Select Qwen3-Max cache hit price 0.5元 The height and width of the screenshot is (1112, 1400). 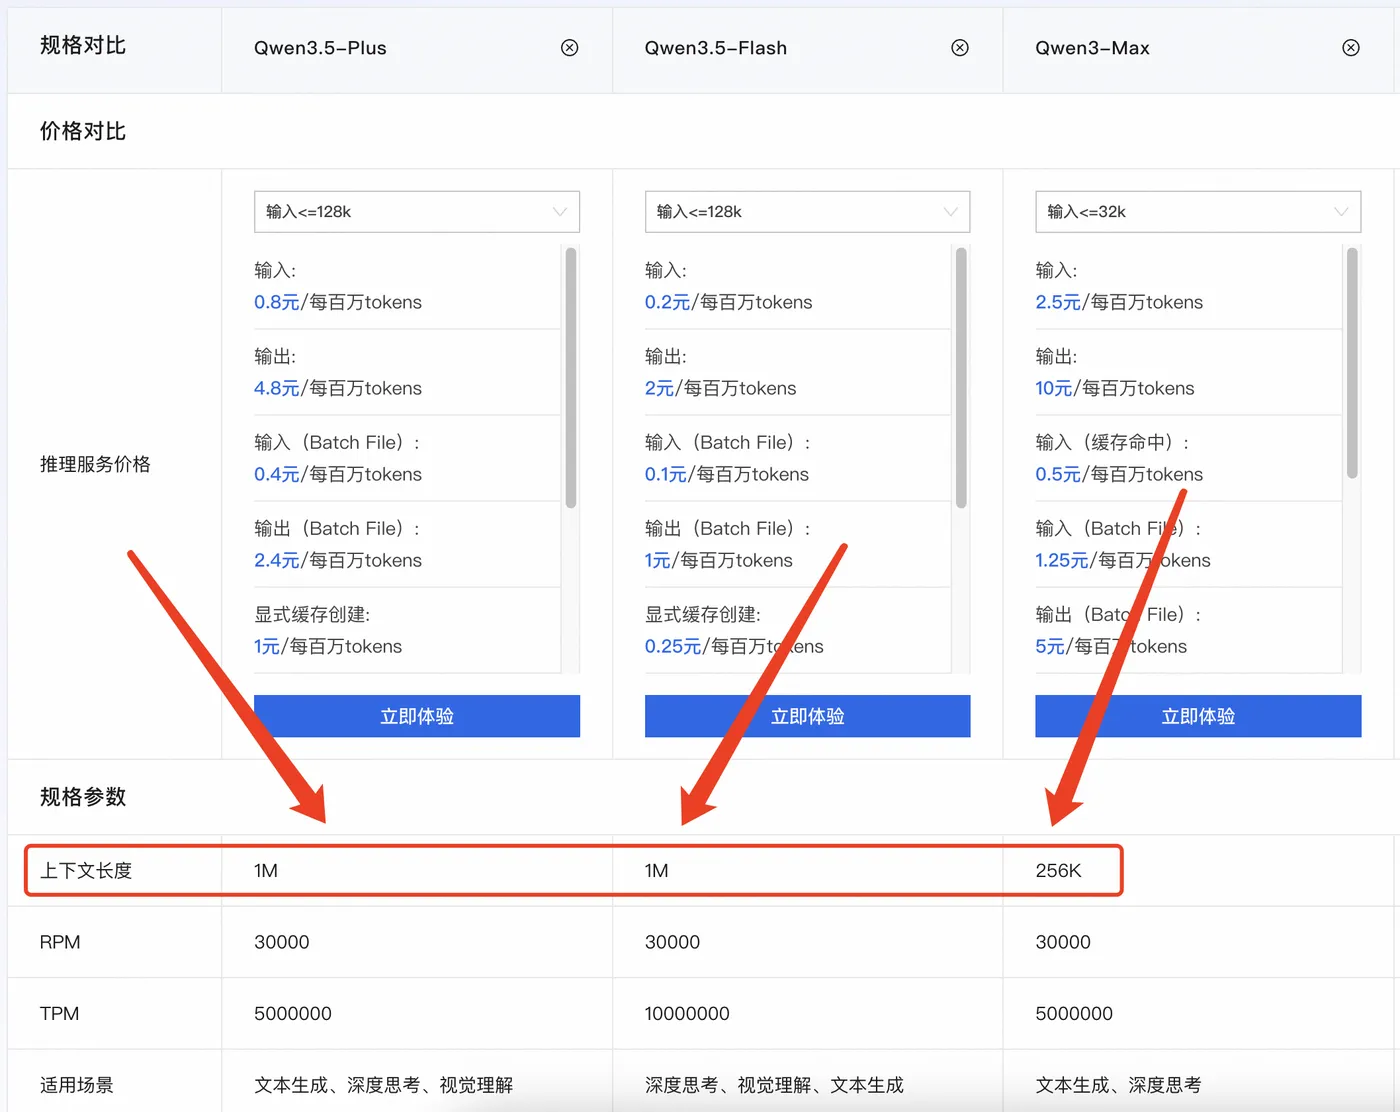[x=1058, y=474]
